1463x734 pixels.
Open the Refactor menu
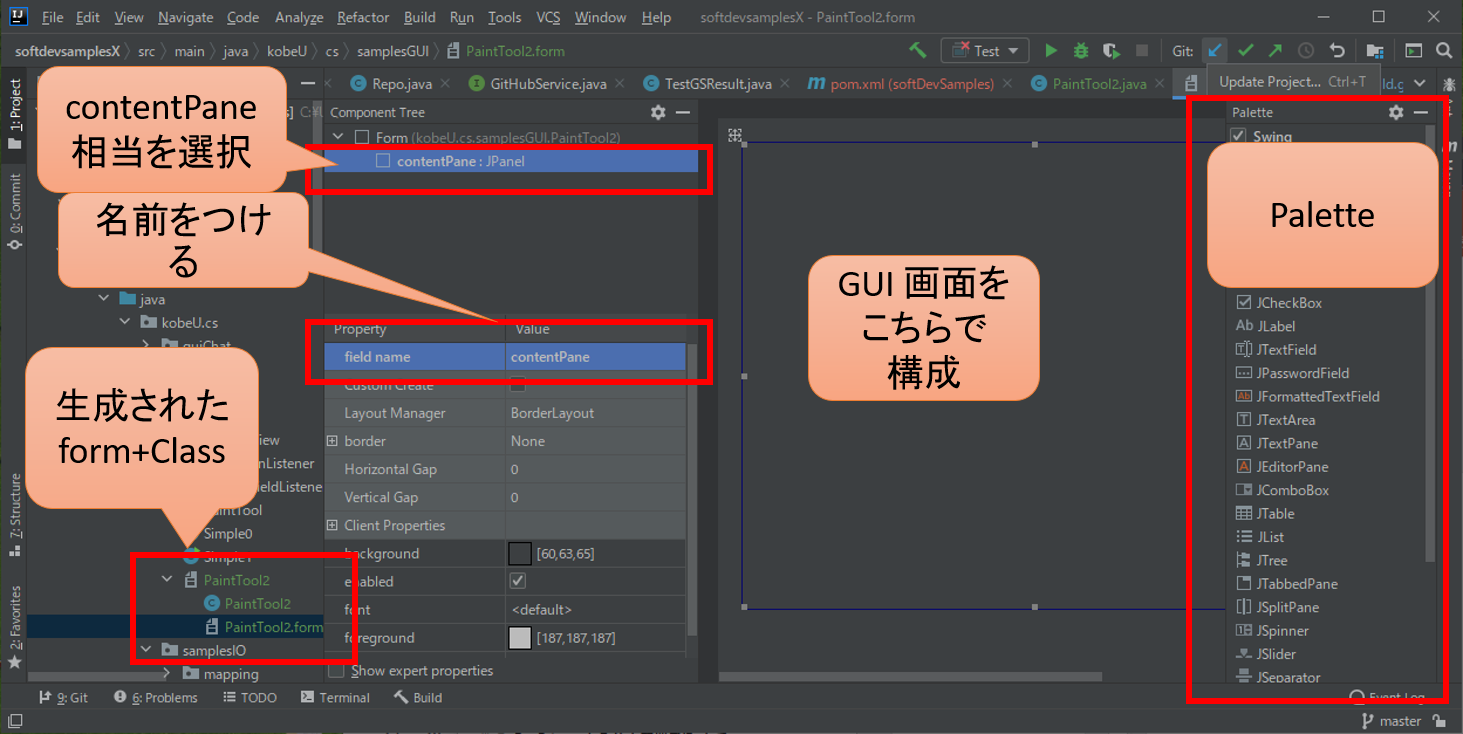tap(363, 18)
